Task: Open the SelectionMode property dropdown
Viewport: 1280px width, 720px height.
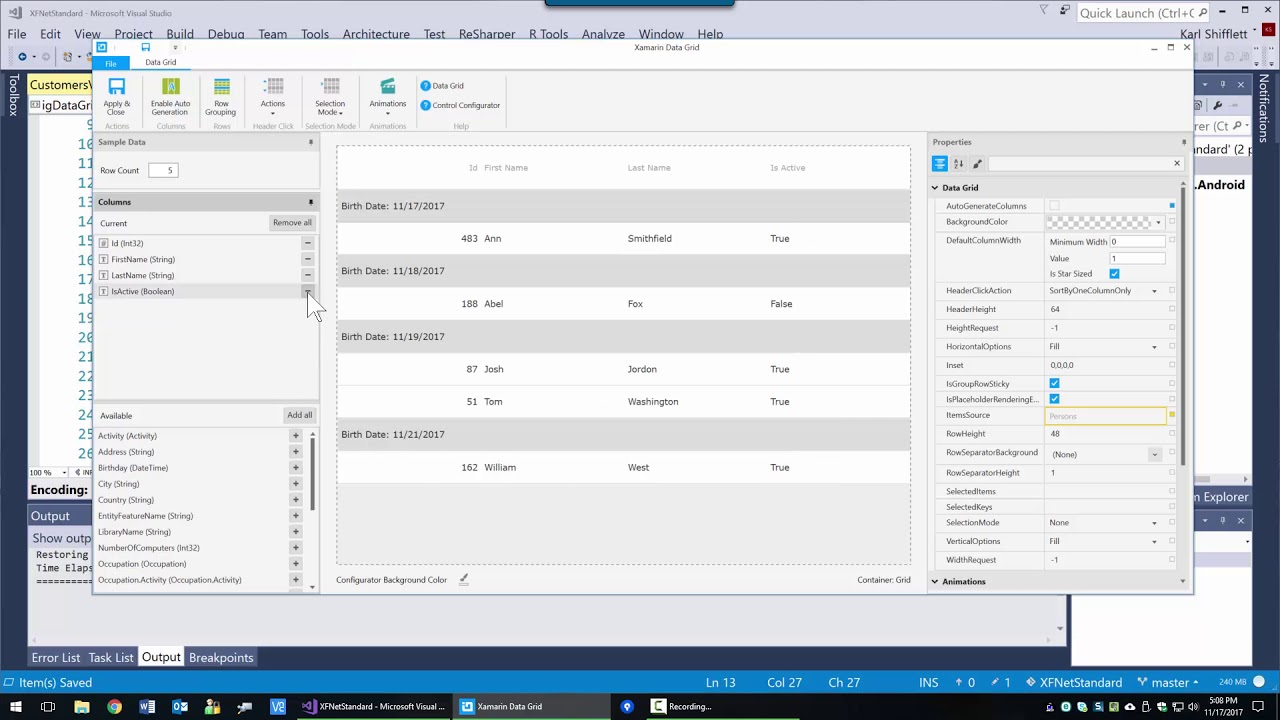Action: 1154,523
